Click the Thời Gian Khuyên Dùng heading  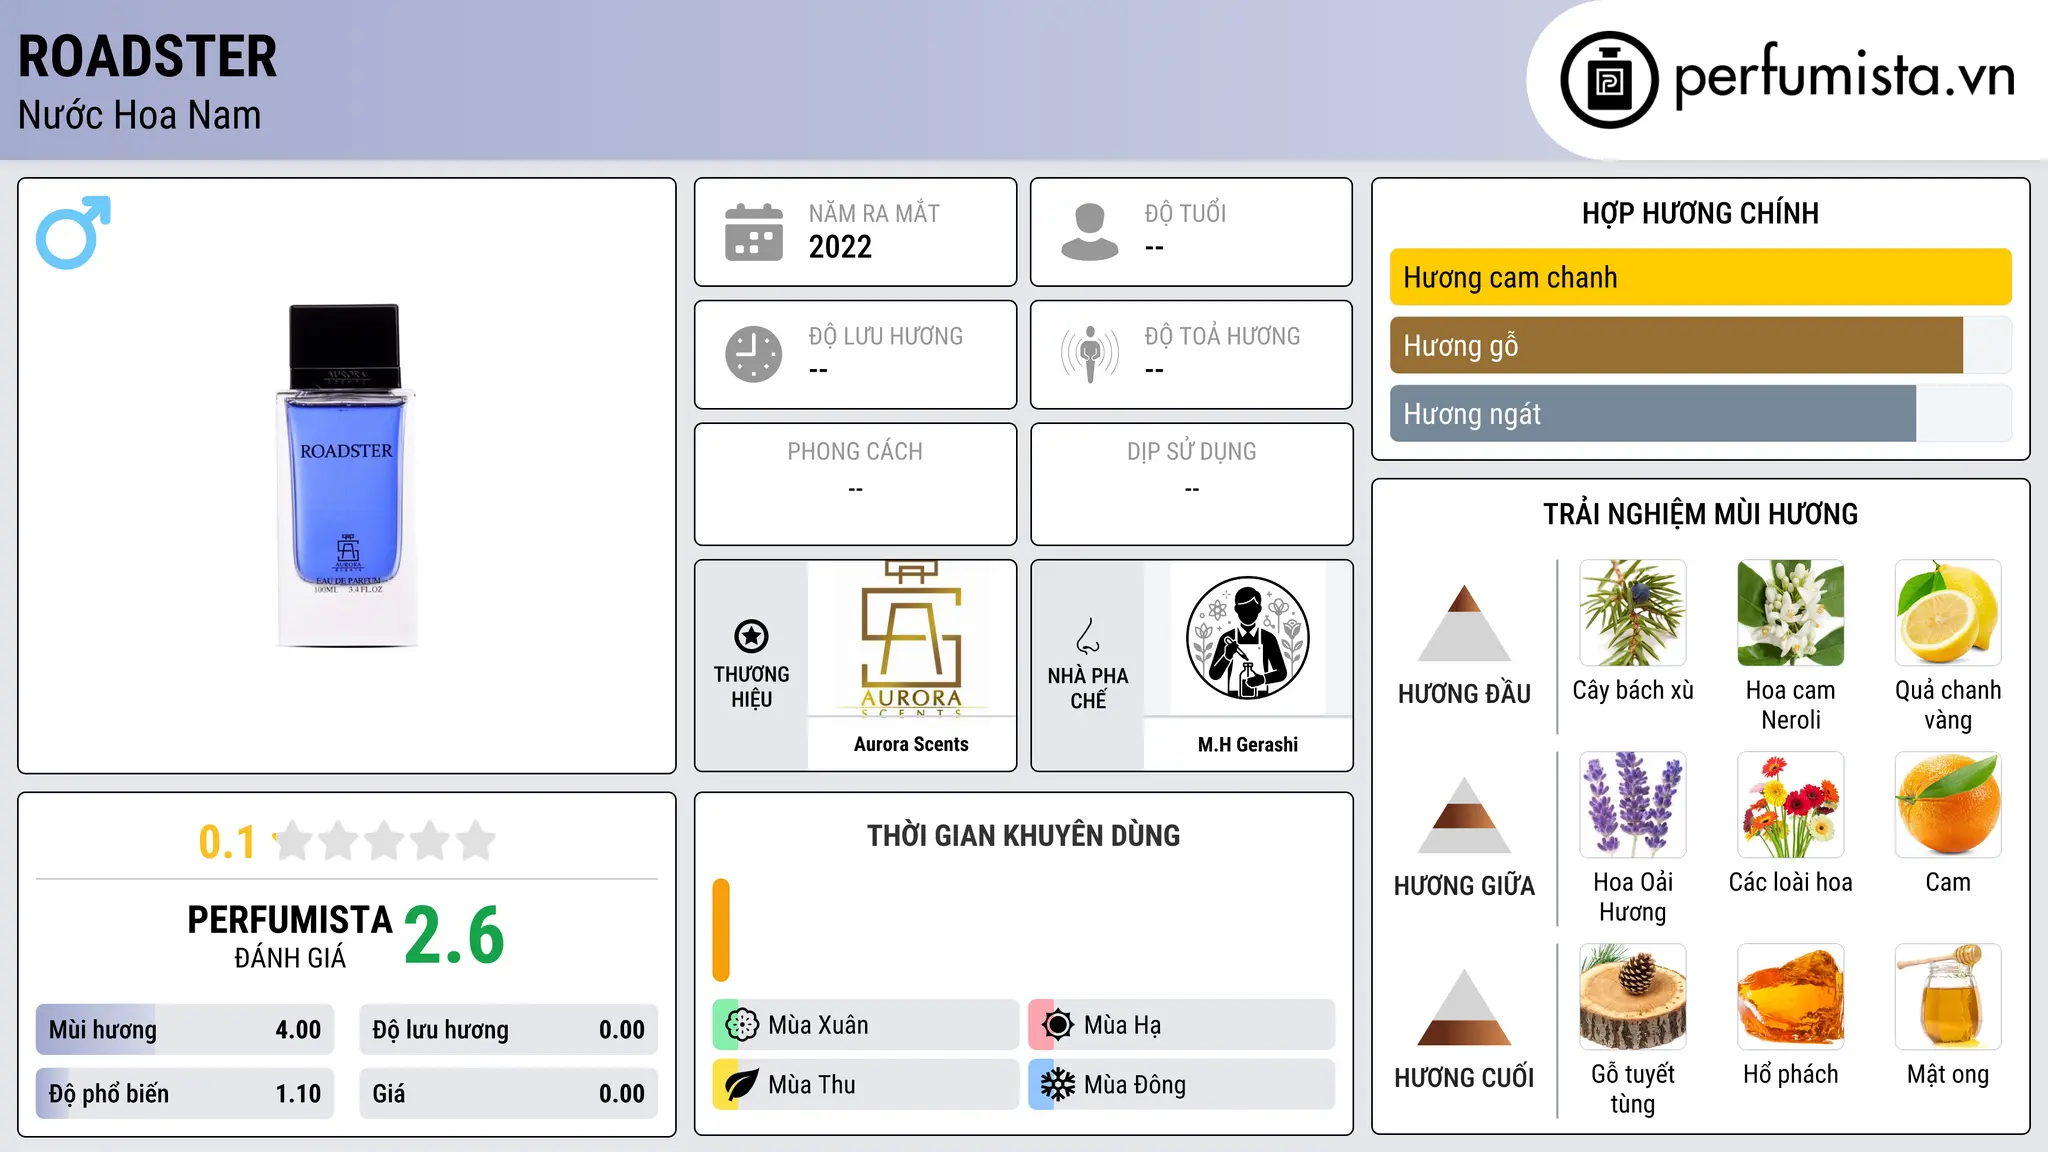click(x=1023, y=836)
